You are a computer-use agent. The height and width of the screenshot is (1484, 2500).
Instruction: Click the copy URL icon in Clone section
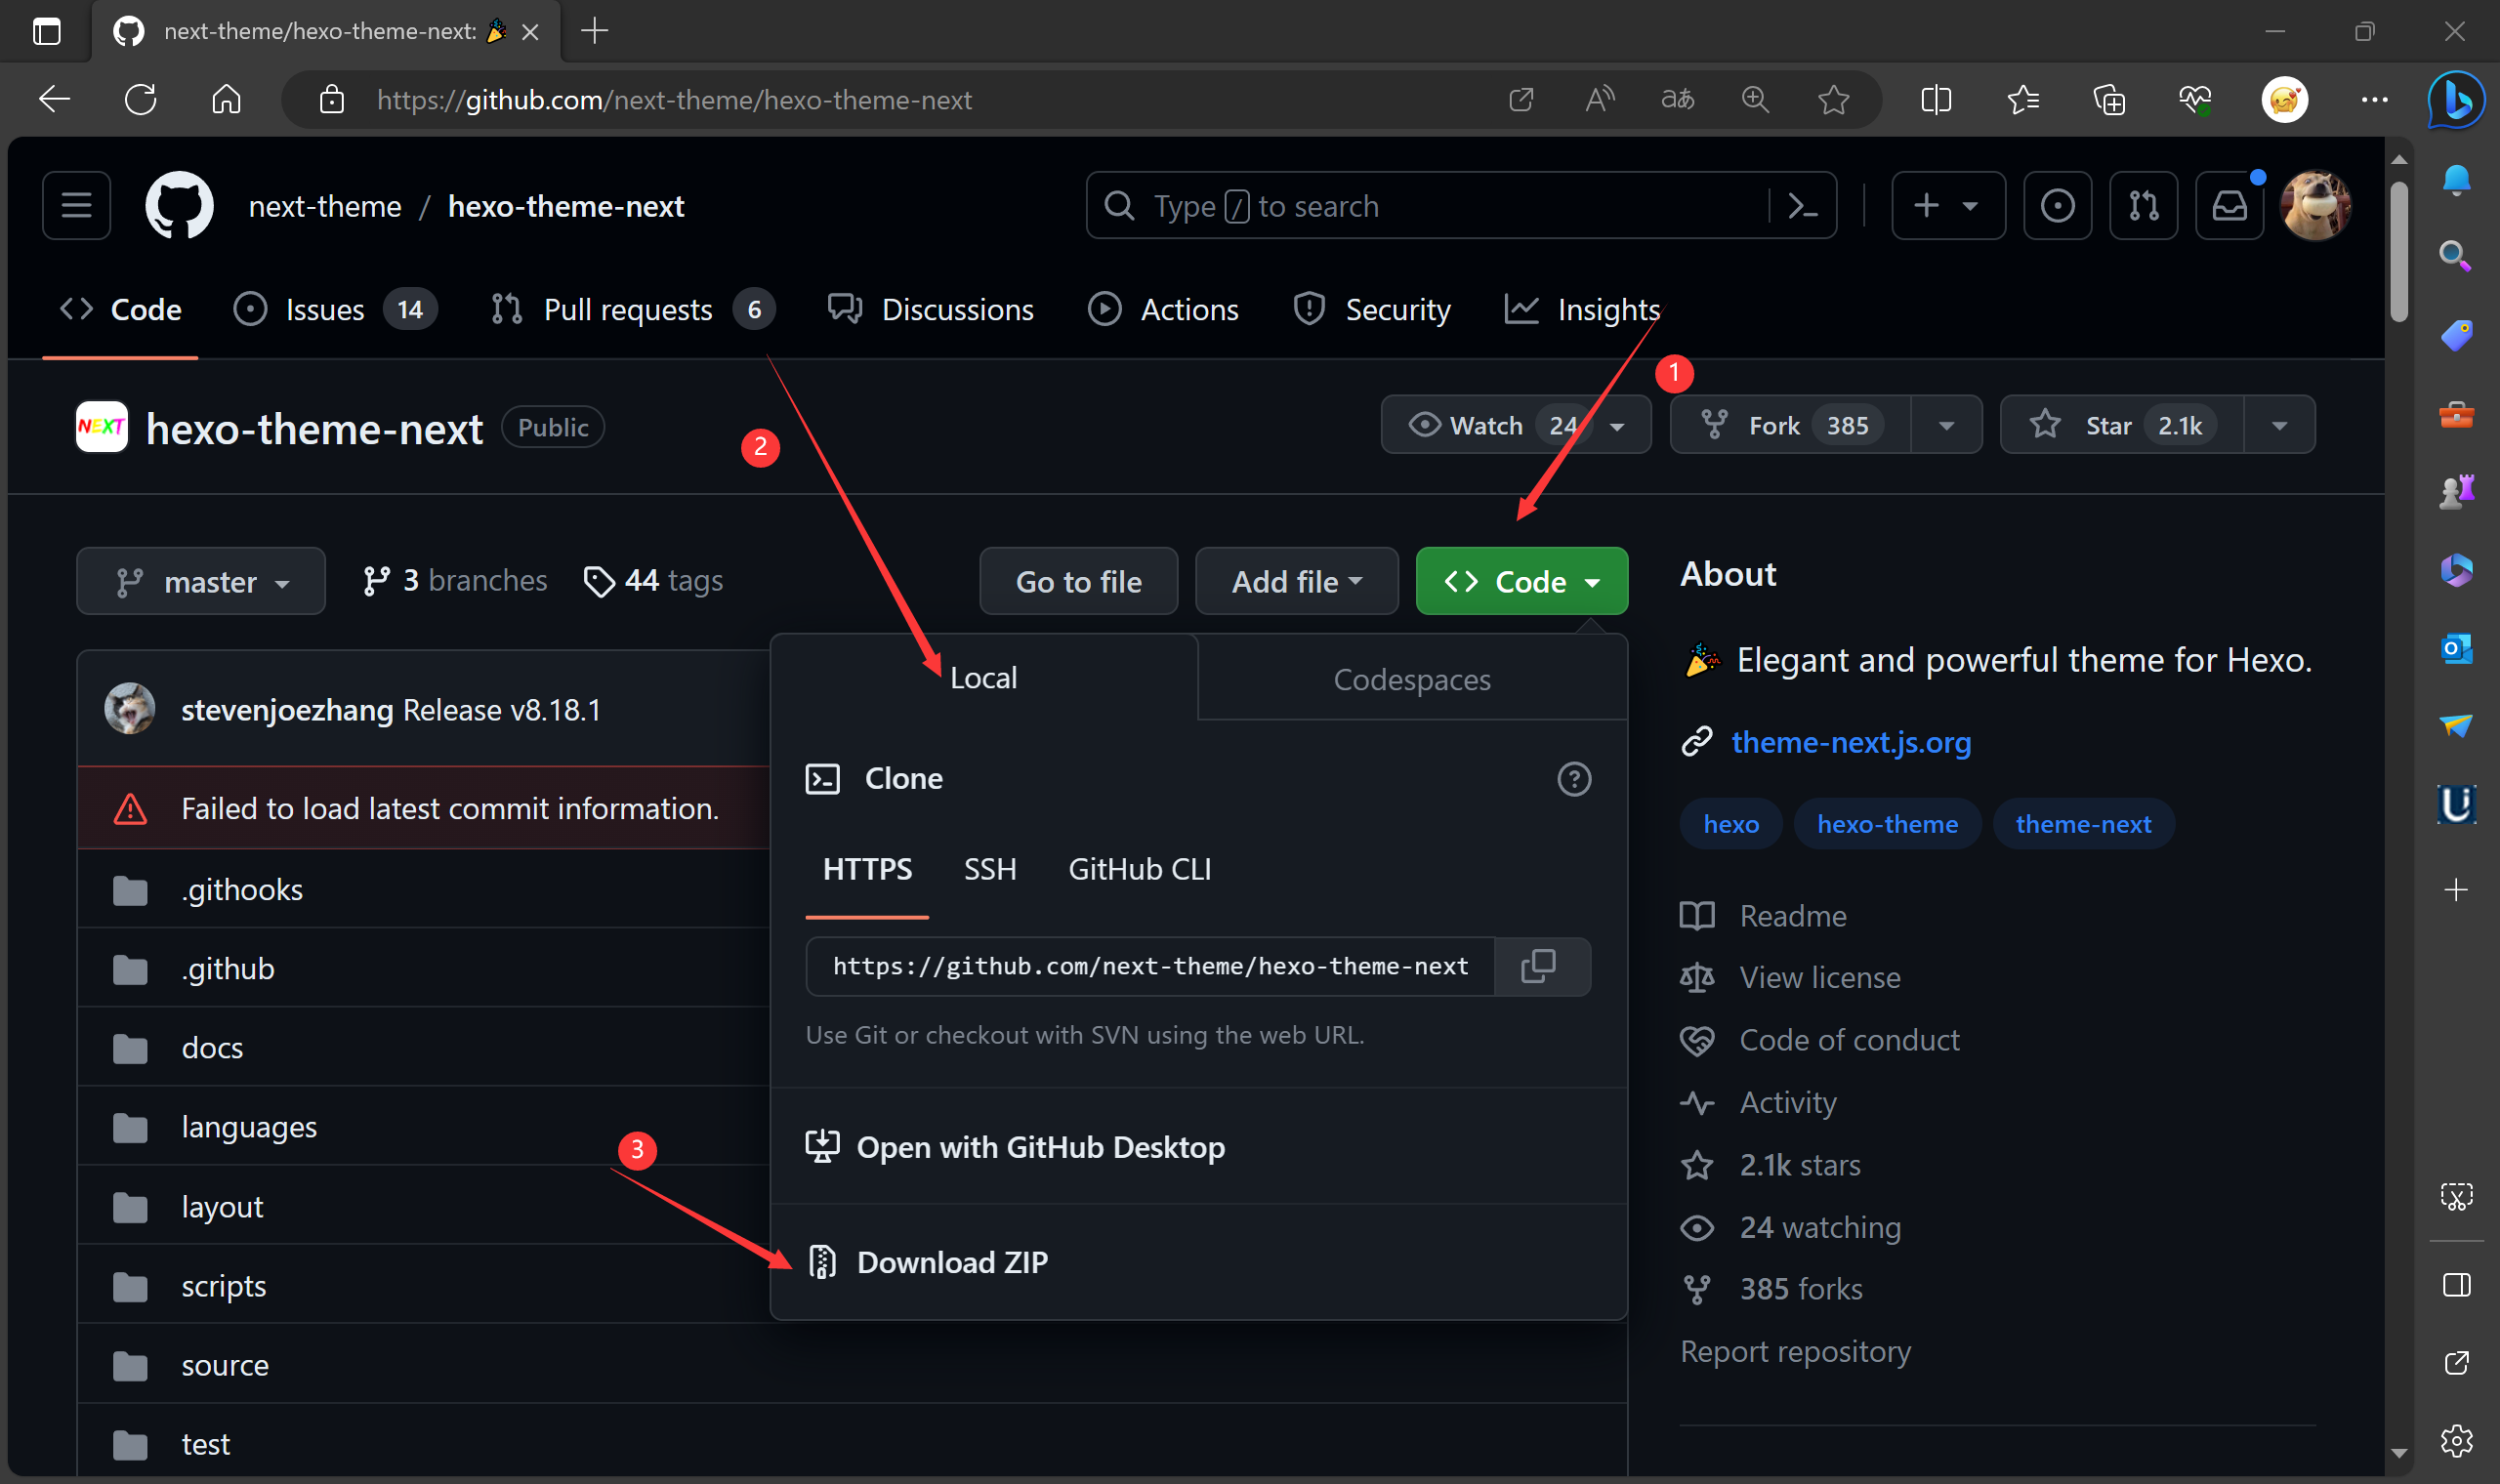1539,967
